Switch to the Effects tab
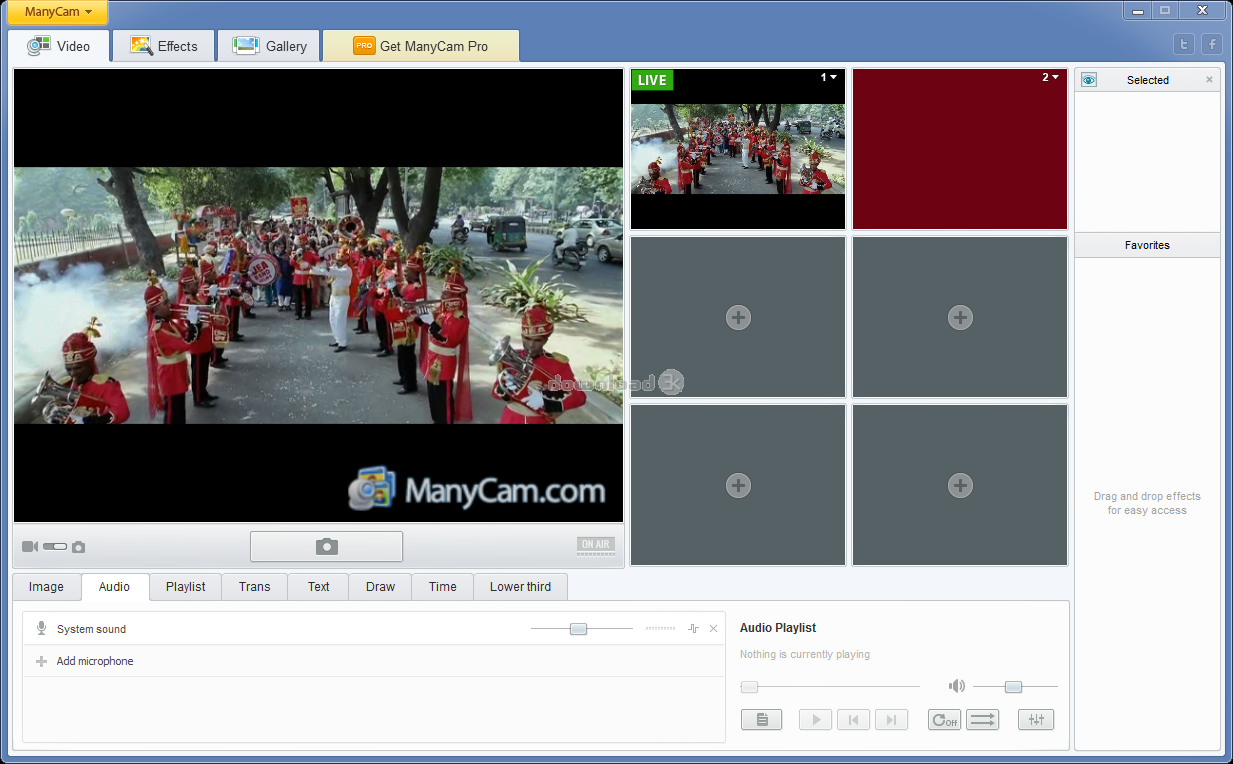This screenshot has height=764, width=1233. 164,46
